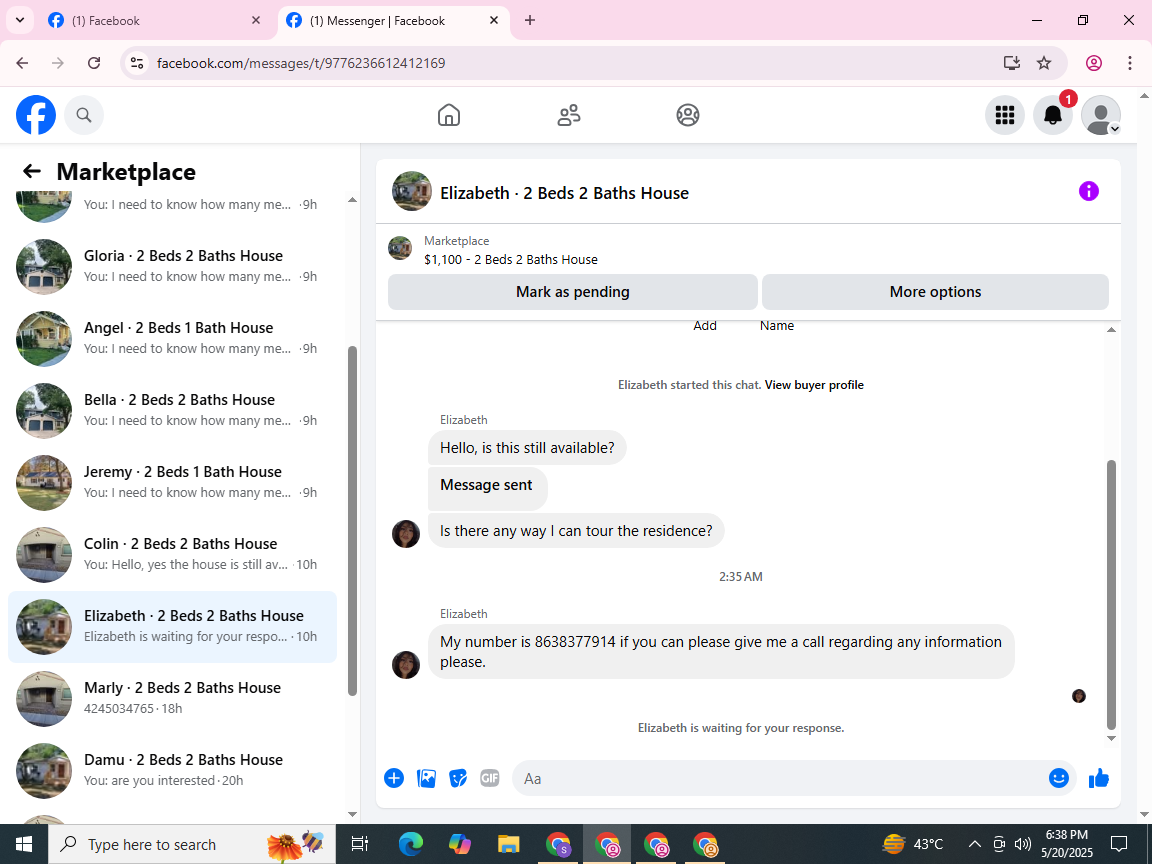Viewport: 1152px width, 864px height.
Task: Select Elizabeth 2 Beds 2 Baths House chat
Action: [x=173, y=626]
